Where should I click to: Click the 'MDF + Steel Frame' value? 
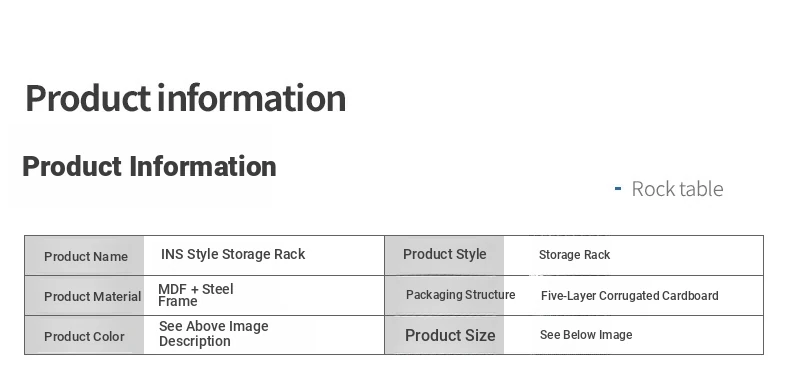(195, 295)
